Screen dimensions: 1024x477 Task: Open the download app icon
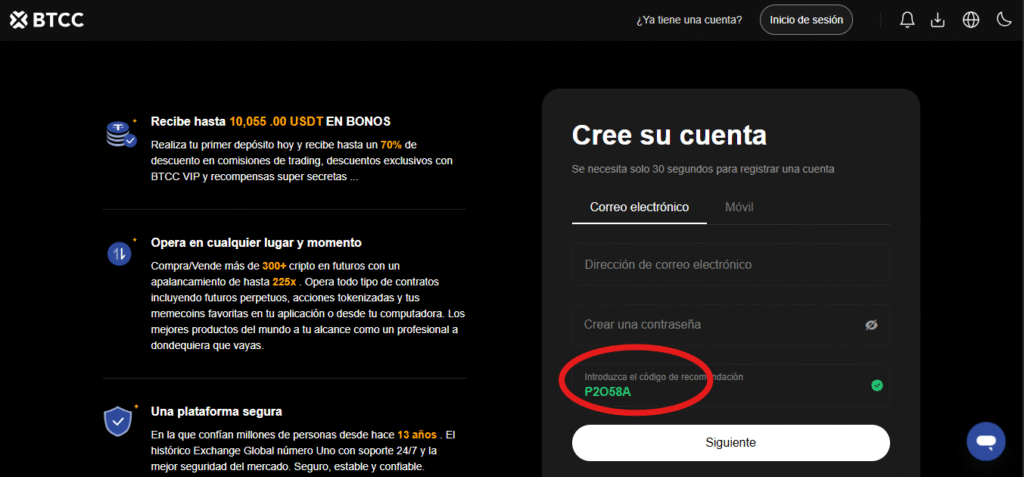[x=938, y=20]
